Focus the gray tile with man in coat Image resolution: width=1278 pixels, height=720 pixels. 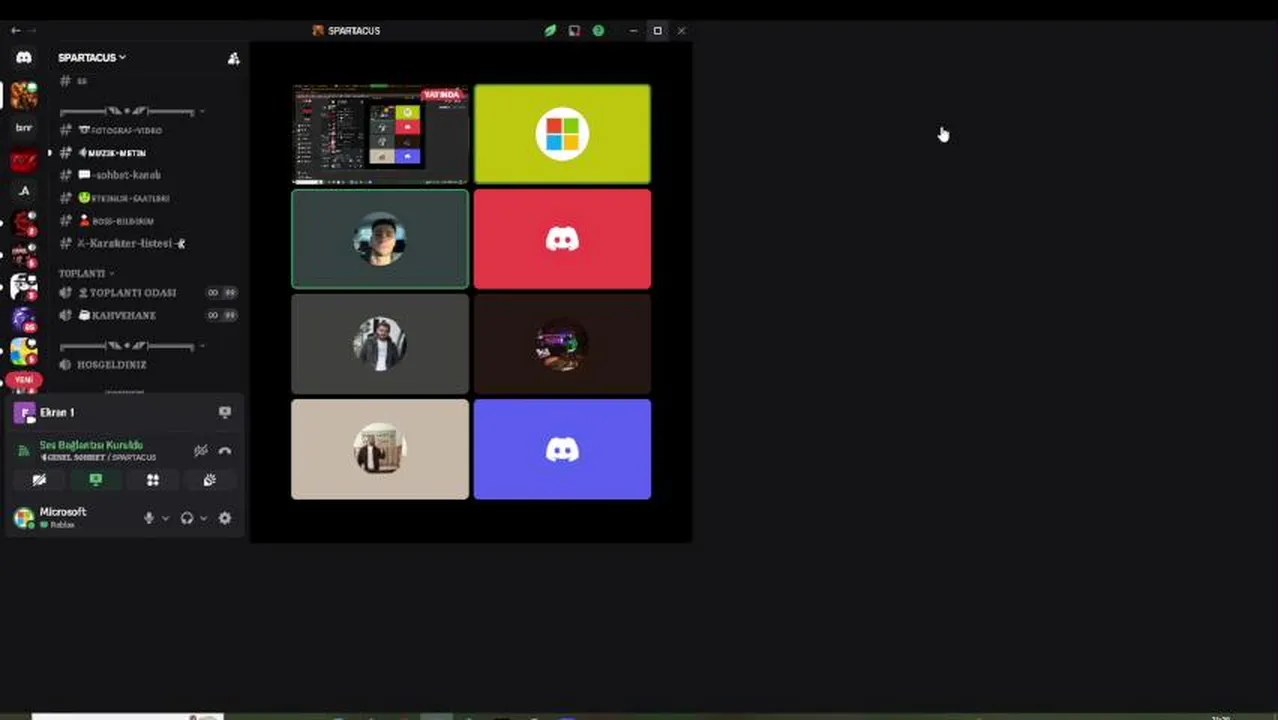click(380, 344)
